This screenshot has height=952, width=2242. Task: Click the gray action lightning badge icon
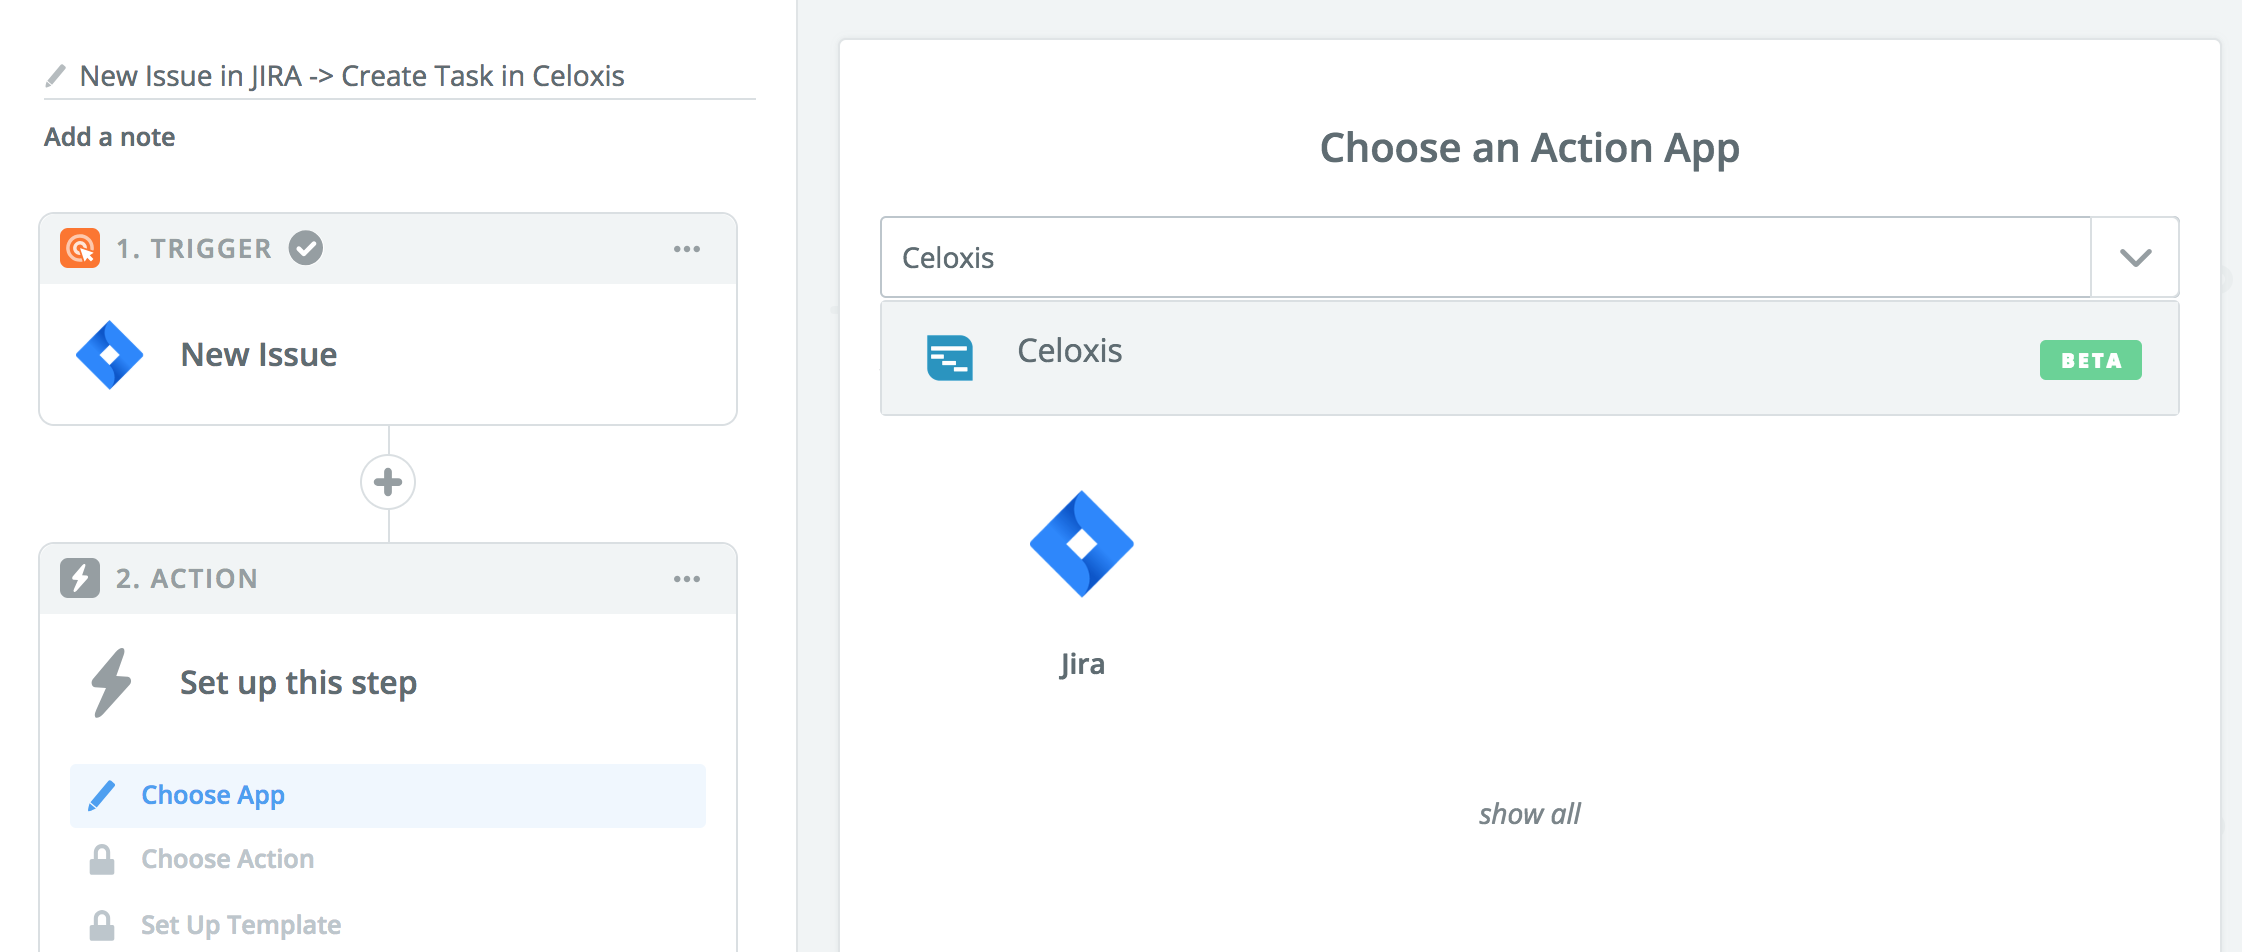[x=80, y=578]
